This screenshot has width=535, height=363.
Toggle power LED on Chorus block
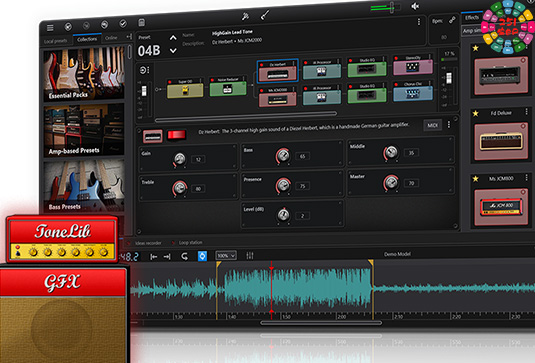(x=396, y=85)
